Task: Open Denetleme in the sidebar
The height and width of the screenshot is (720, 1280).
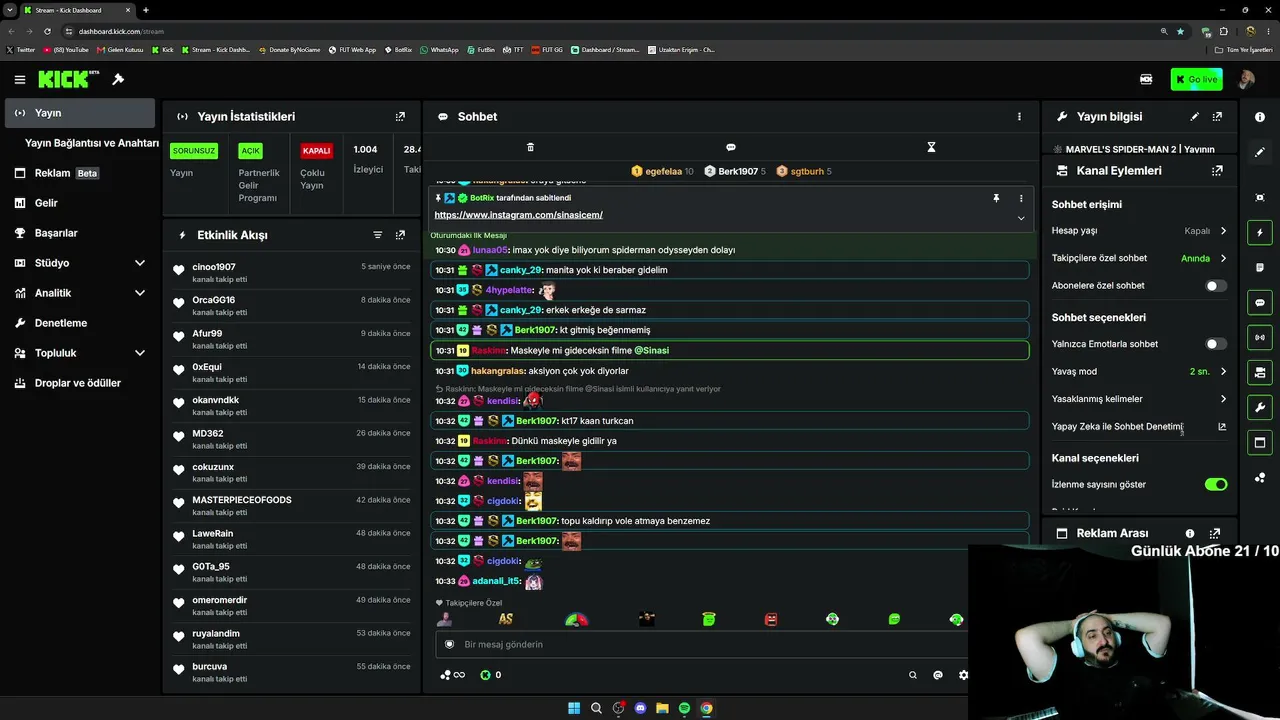Action: 78,323
